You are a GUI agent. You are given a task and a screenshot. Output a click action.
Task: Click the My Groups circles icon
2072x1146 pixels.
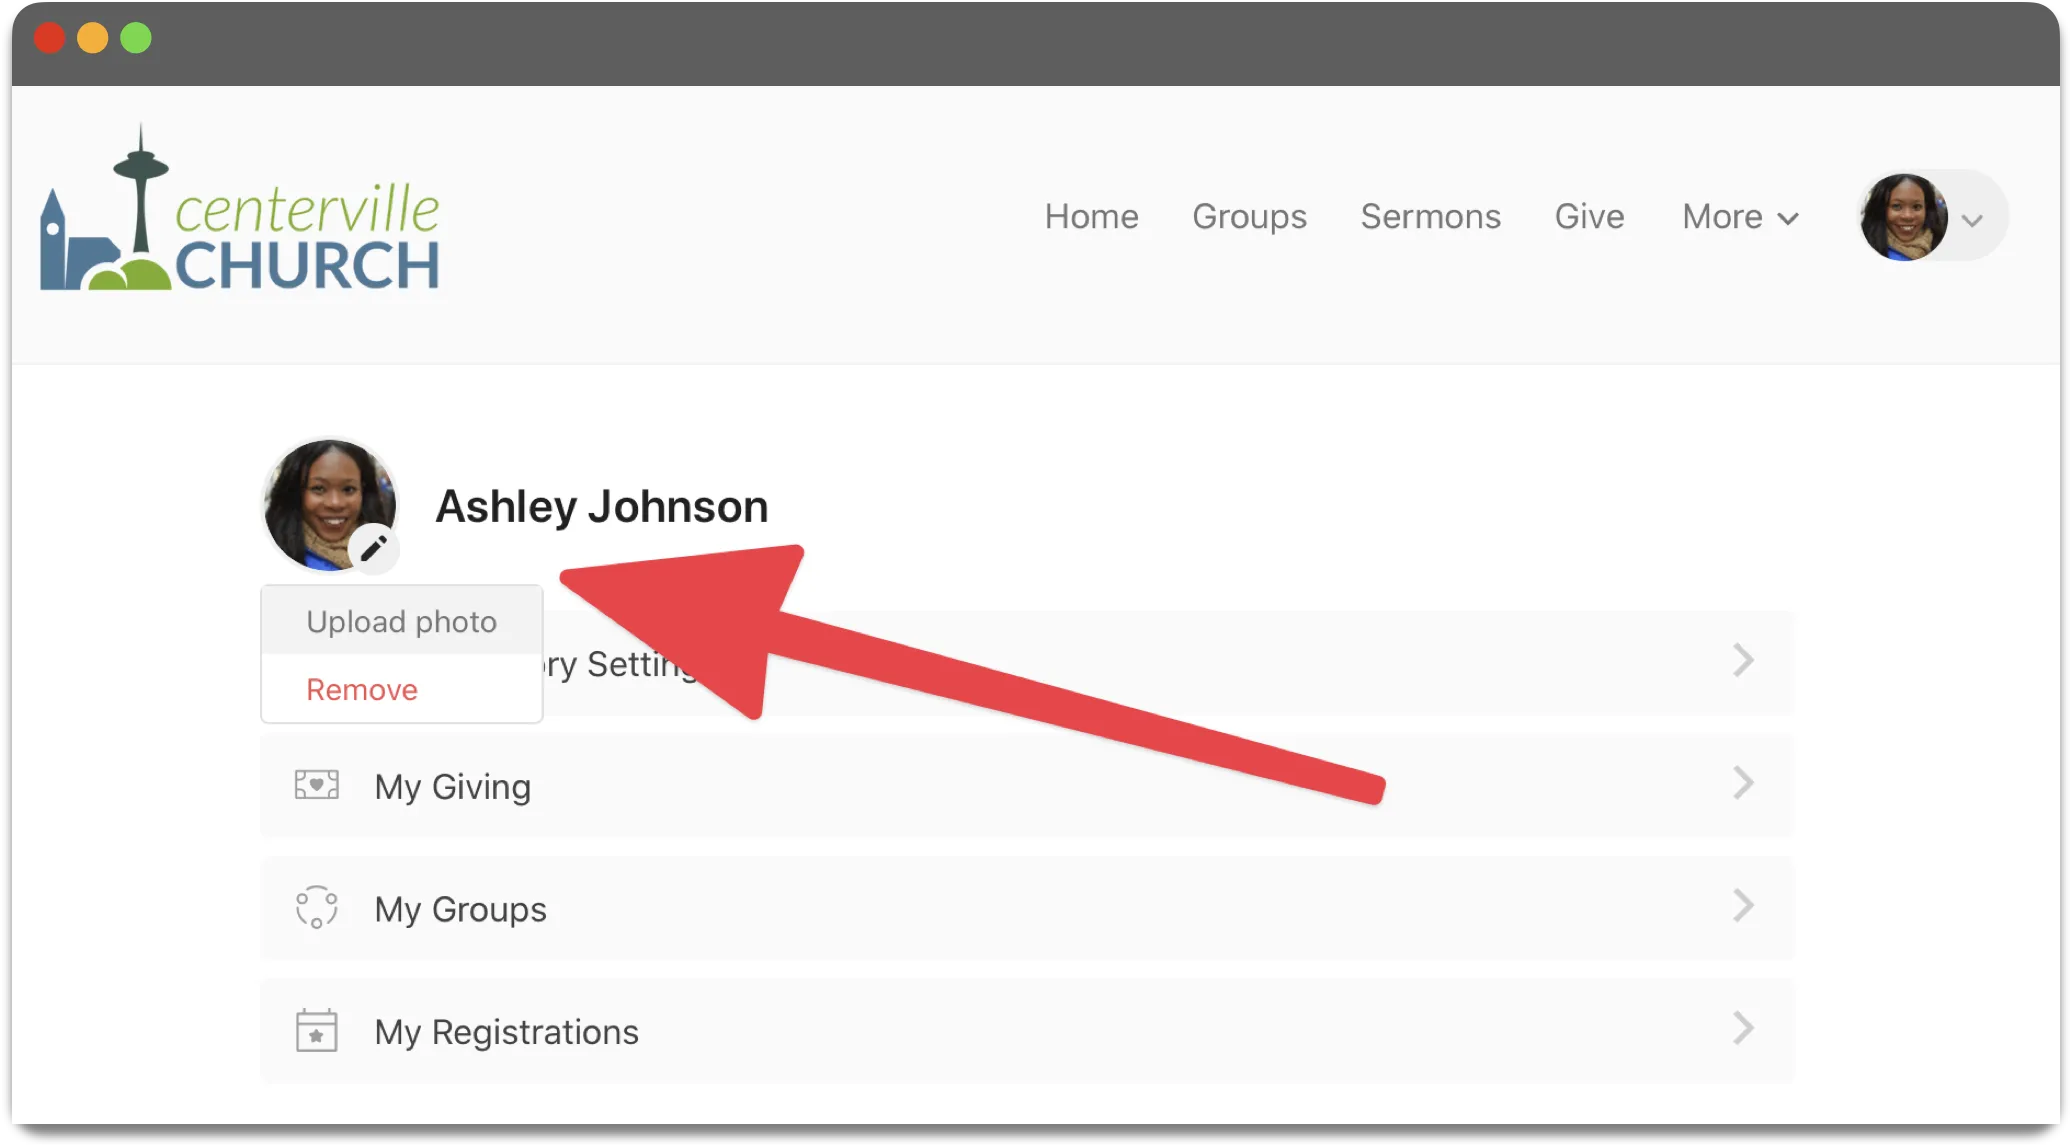317,907
